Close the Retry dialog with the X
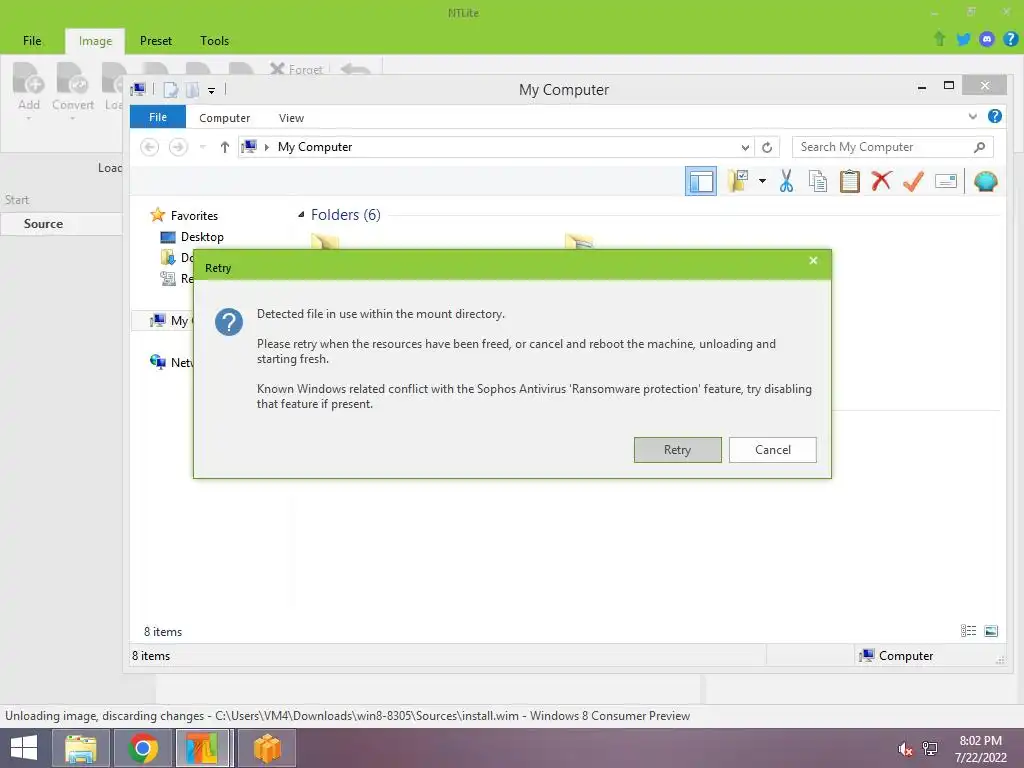Image resolution: width=1024 pixels, height=768 pixels. click(x=813, y=261)
